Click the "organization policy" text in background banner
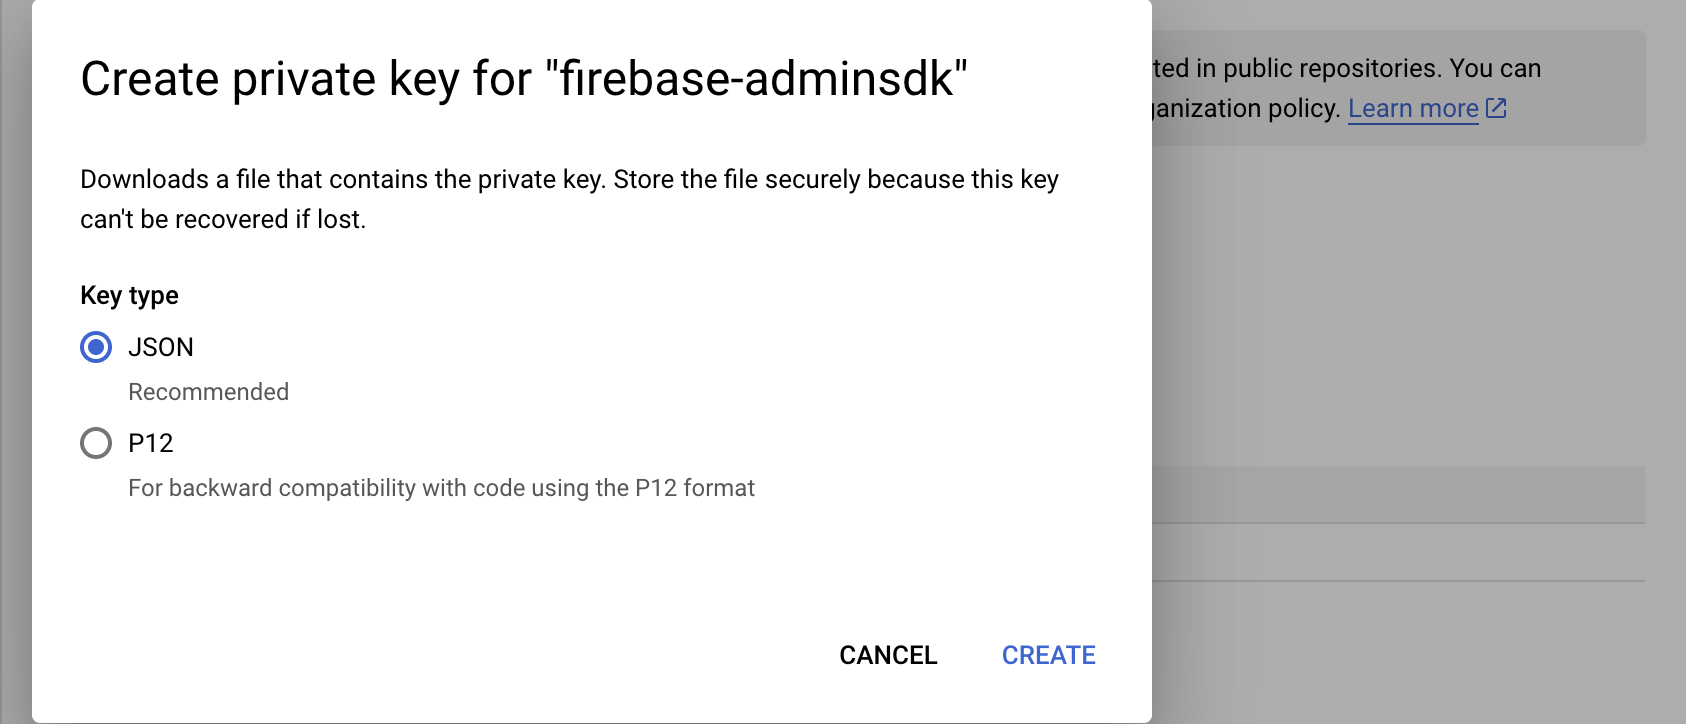 [1245, 108]
